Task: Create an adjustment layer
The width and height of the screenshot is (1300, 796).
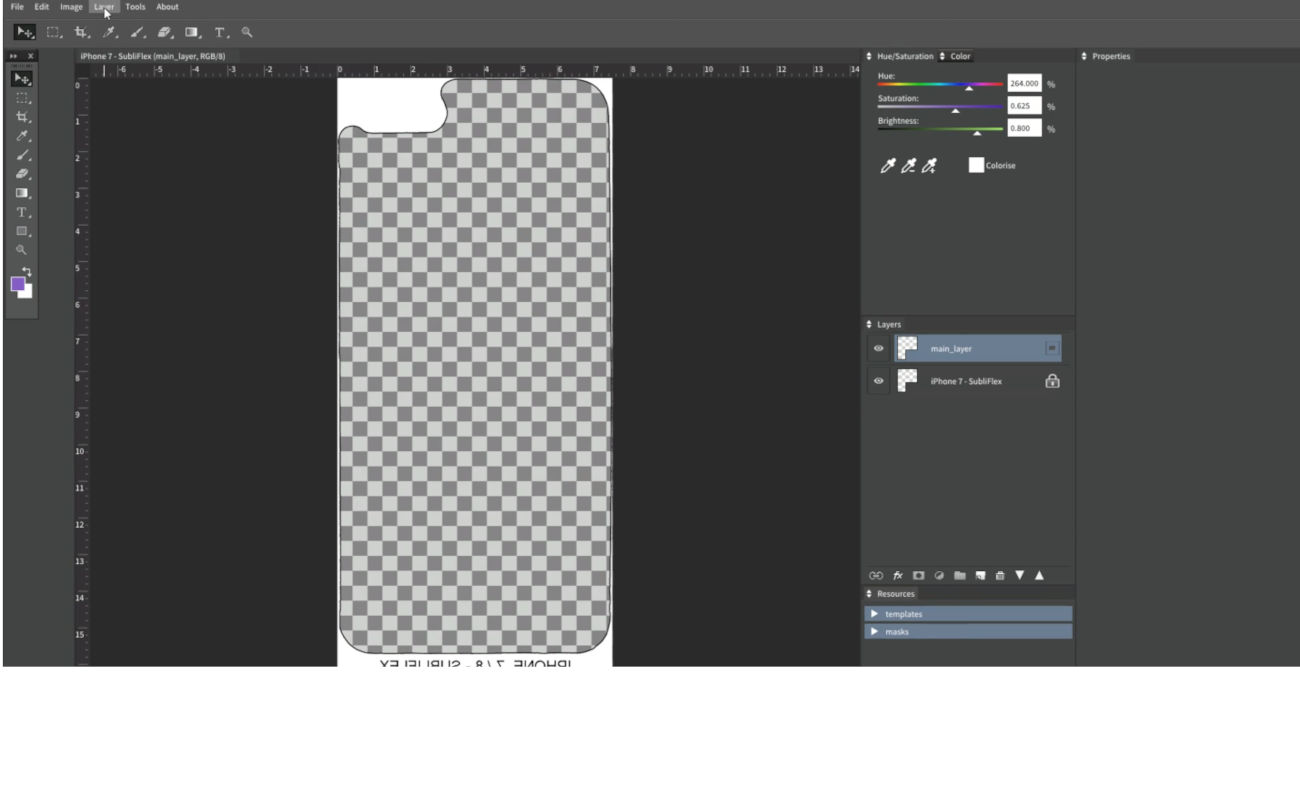Action: click(939, 575)
